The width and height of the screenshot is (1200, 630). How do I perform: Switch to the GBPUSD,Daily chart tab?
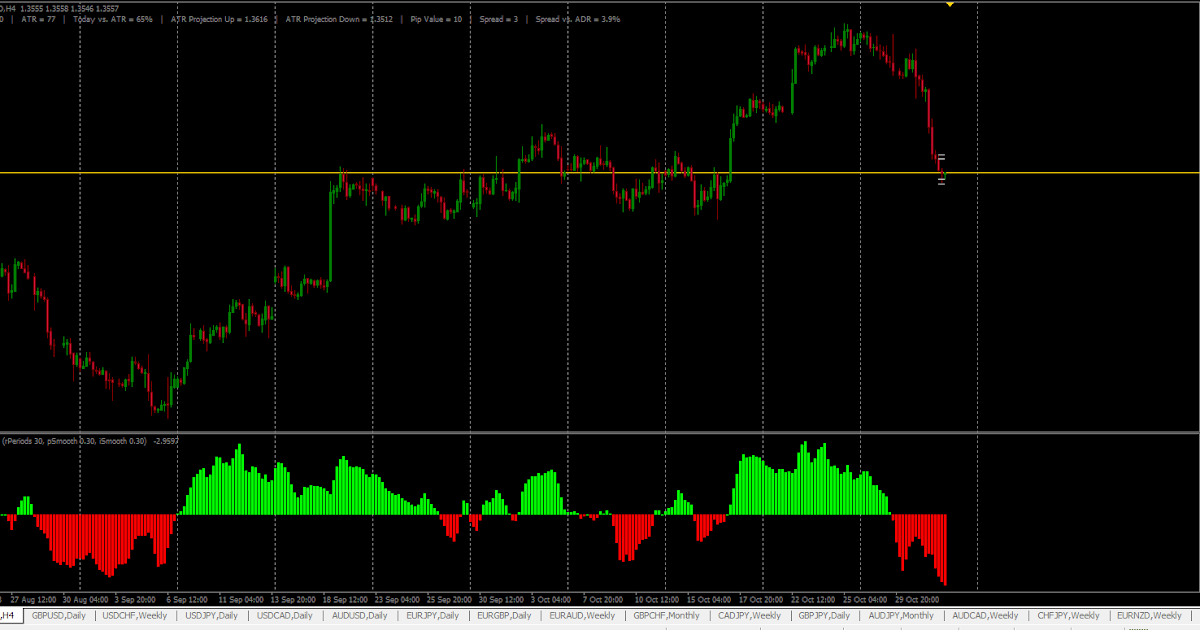[x=60, y=616]
